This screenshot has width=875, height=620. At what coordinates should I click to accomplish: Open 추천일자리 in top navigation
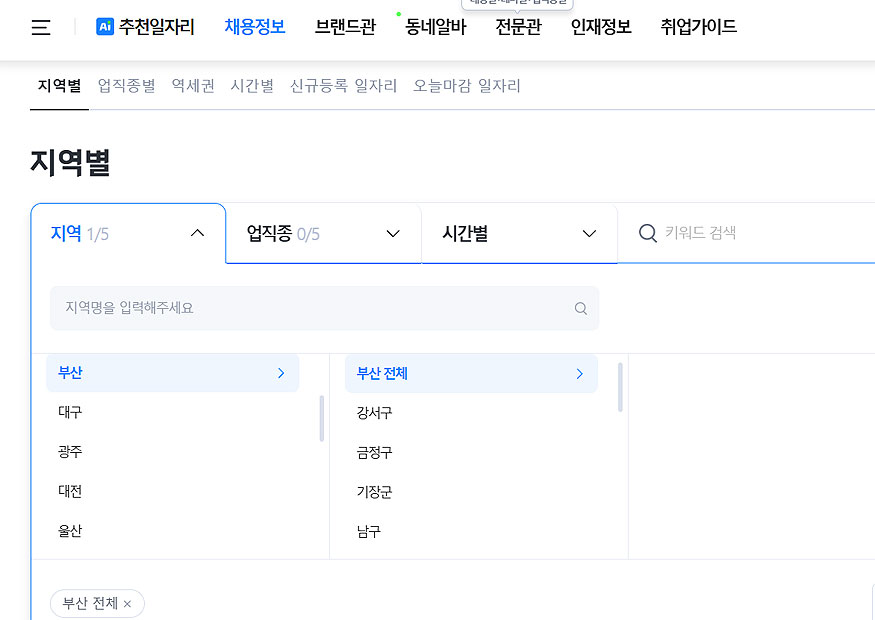point(157,26)
